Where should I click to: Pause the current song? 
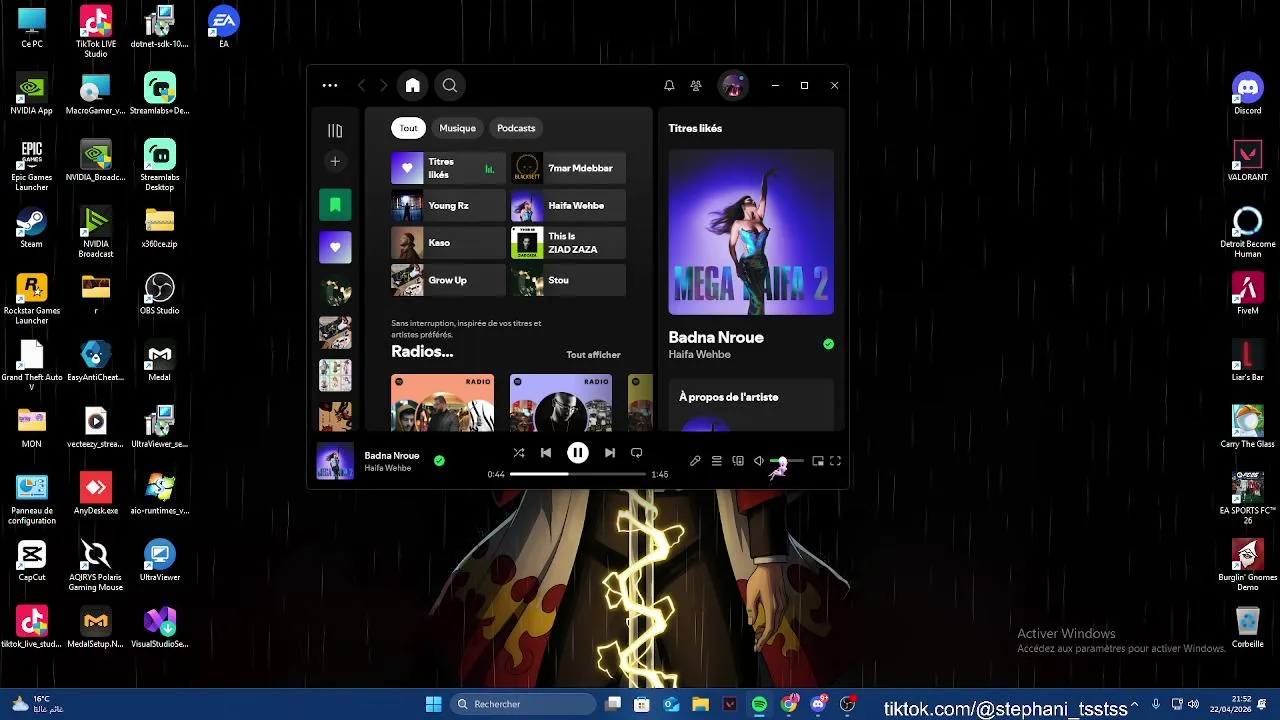pos(578,453)
